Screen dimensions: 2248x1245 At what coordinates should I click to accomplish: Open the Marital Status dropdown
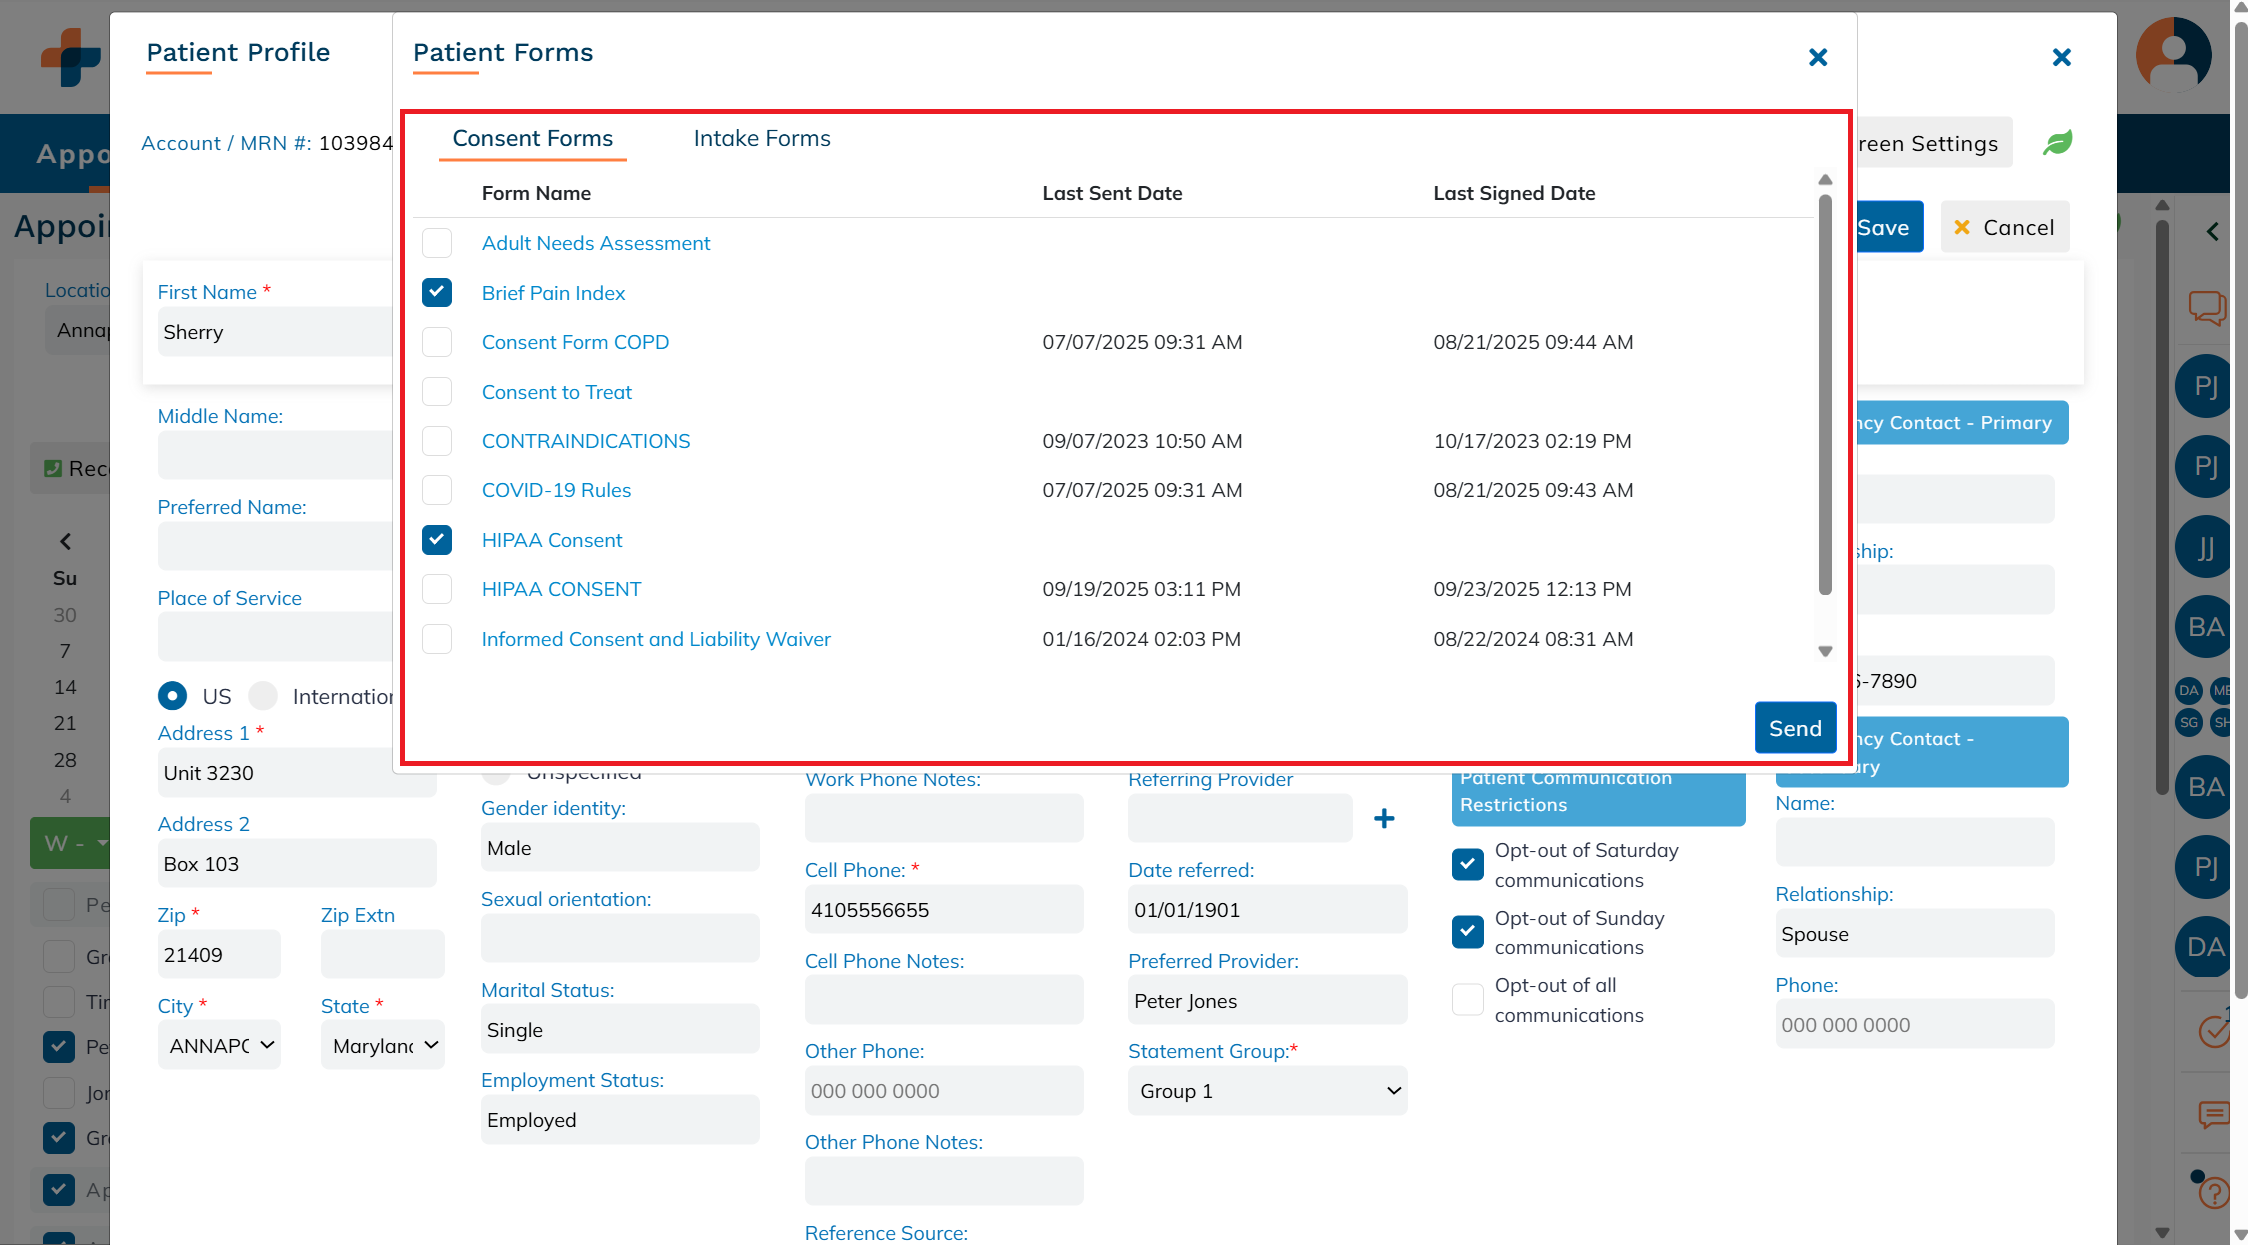(619, 1029)
